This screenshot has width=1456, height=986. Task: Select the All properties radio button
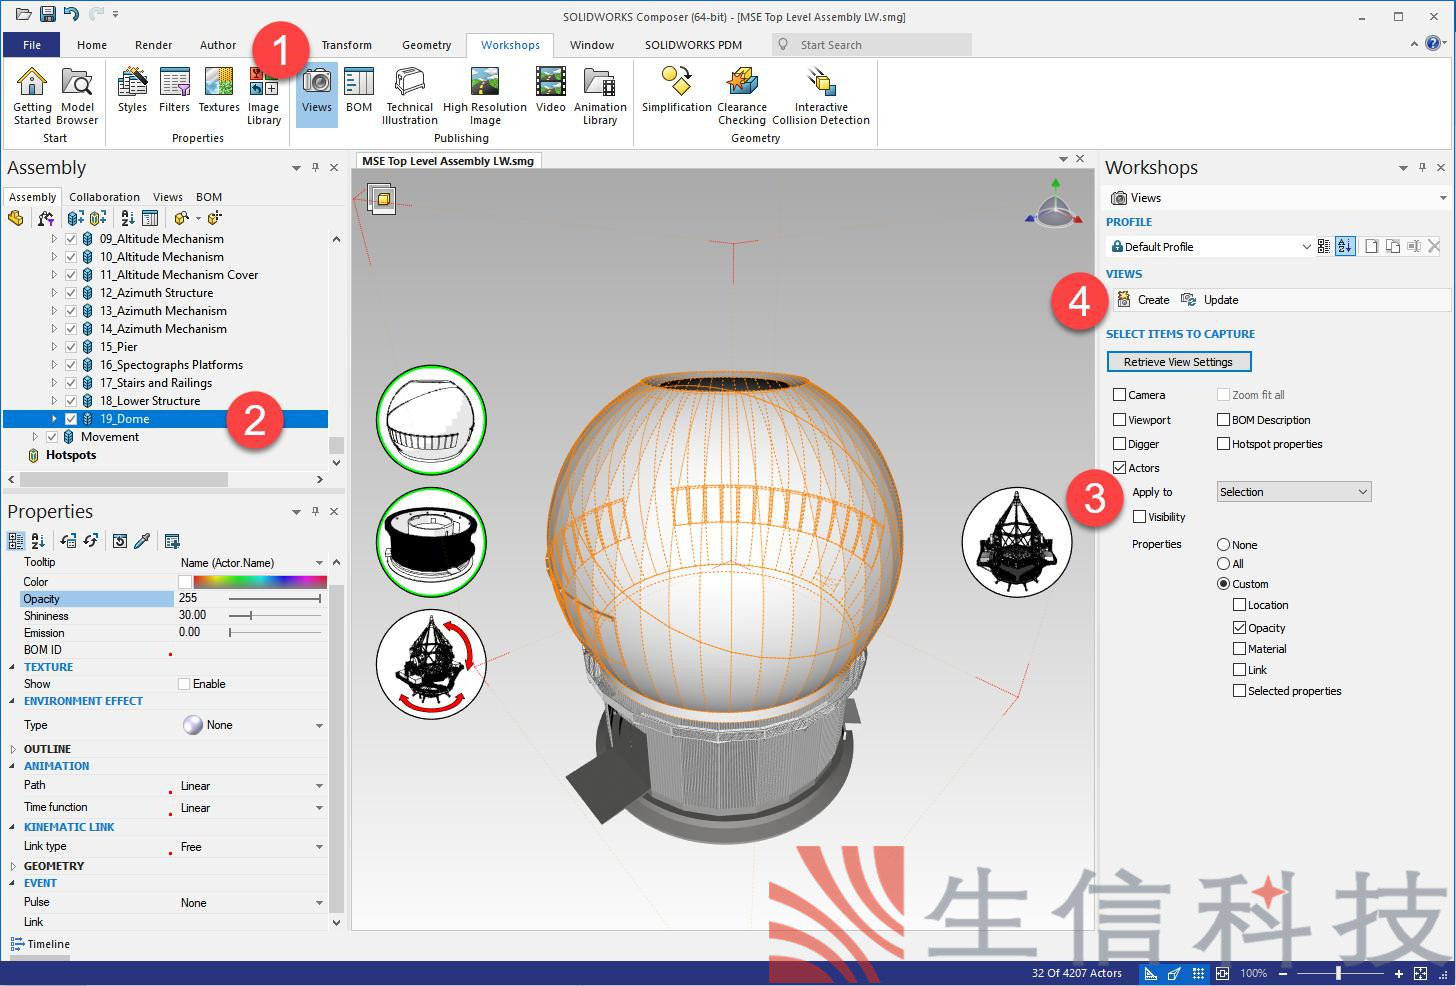pos(1223,564)
